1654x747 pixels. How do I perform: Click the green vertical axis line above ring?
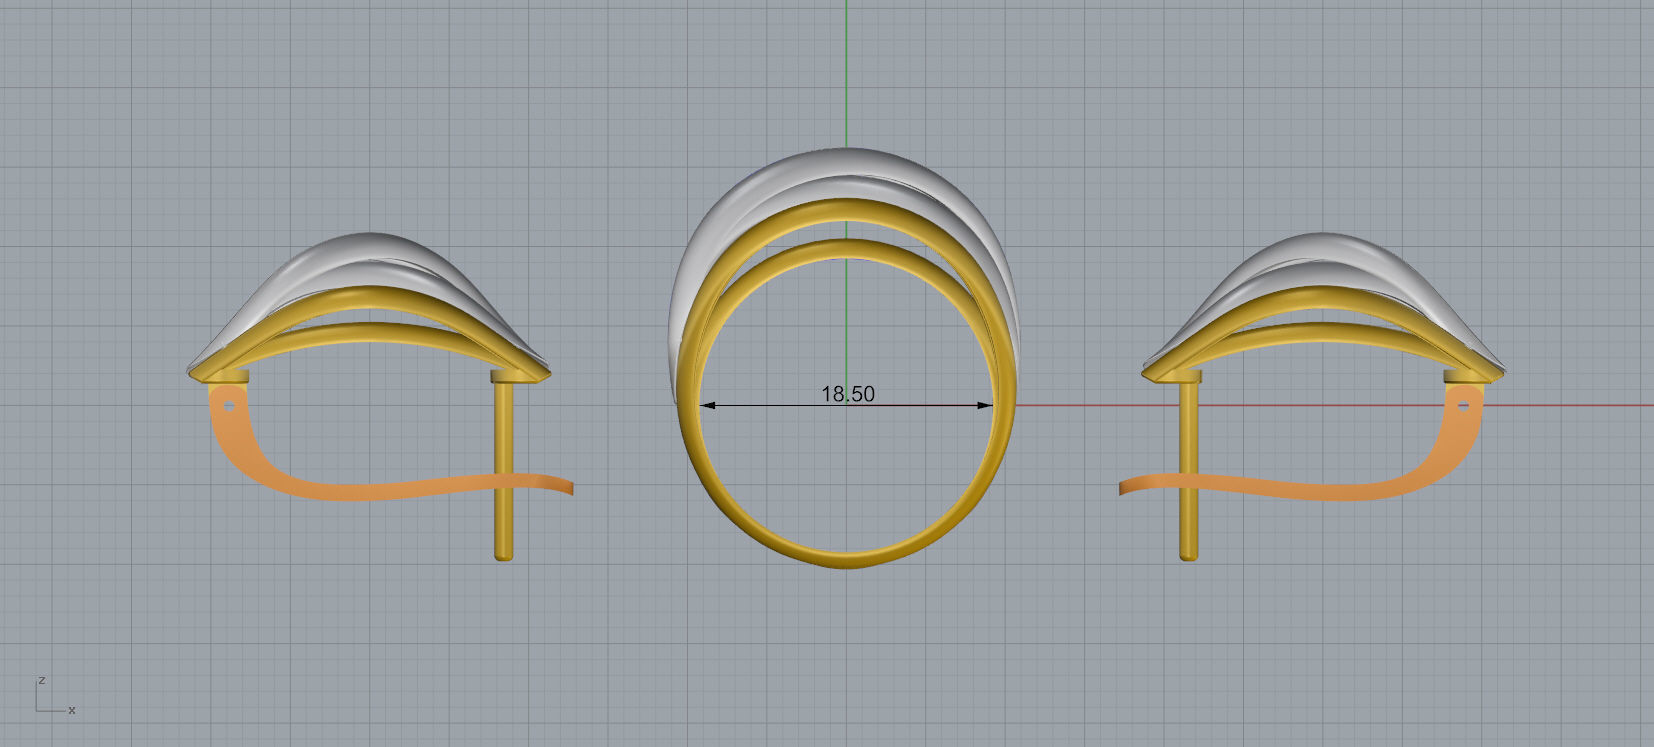[846, 72]
